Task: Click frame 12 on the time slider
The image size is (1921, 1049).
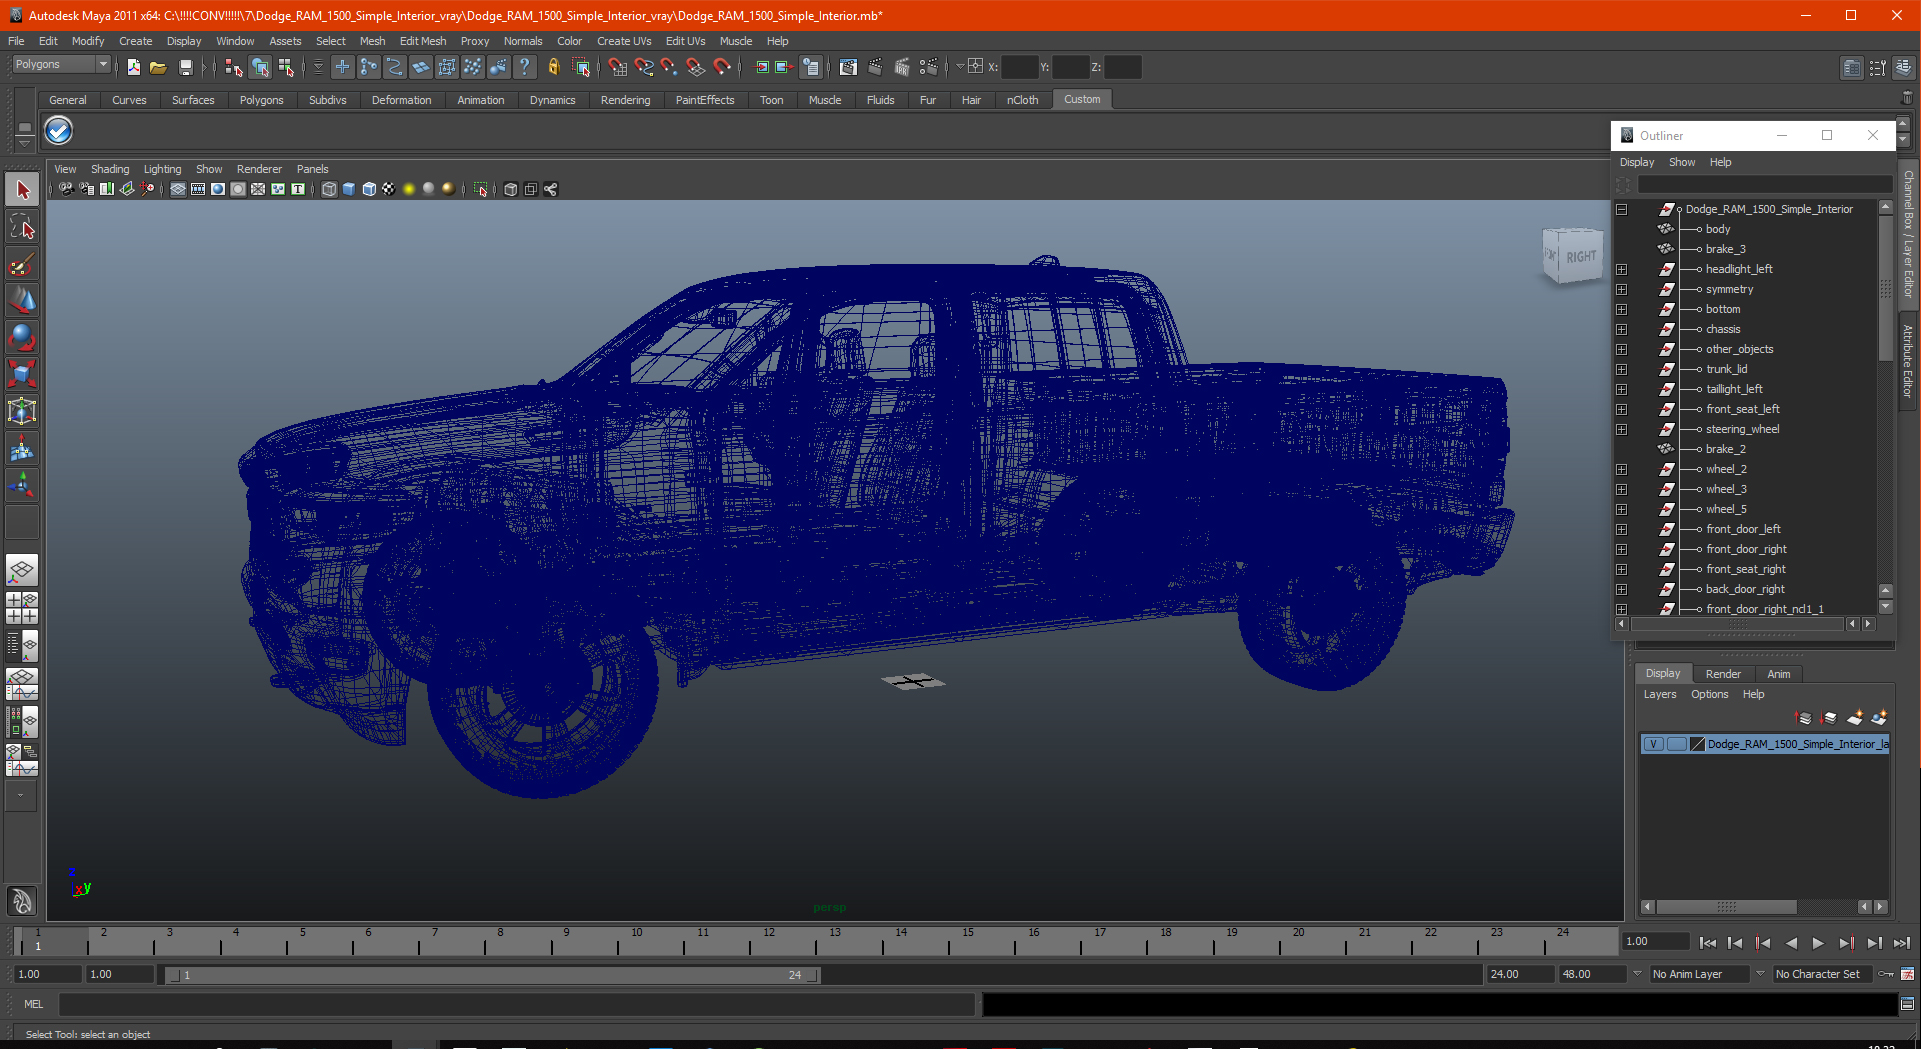Action: (x=769, y=941)
